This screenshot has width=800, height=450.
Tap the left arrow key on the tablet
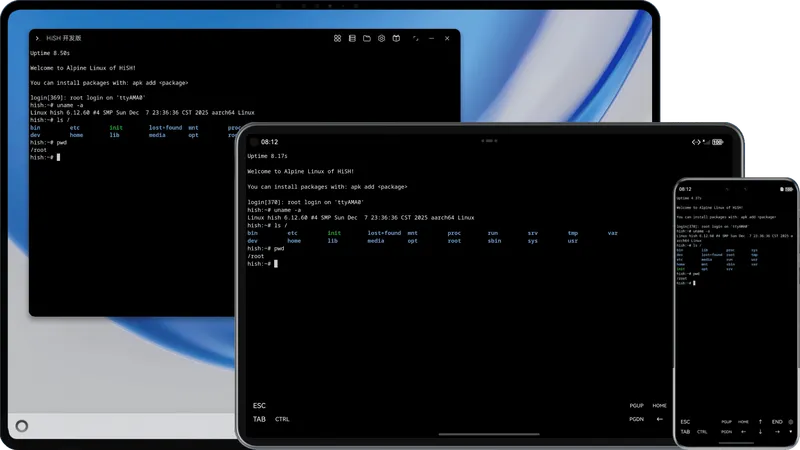[660, 419]
